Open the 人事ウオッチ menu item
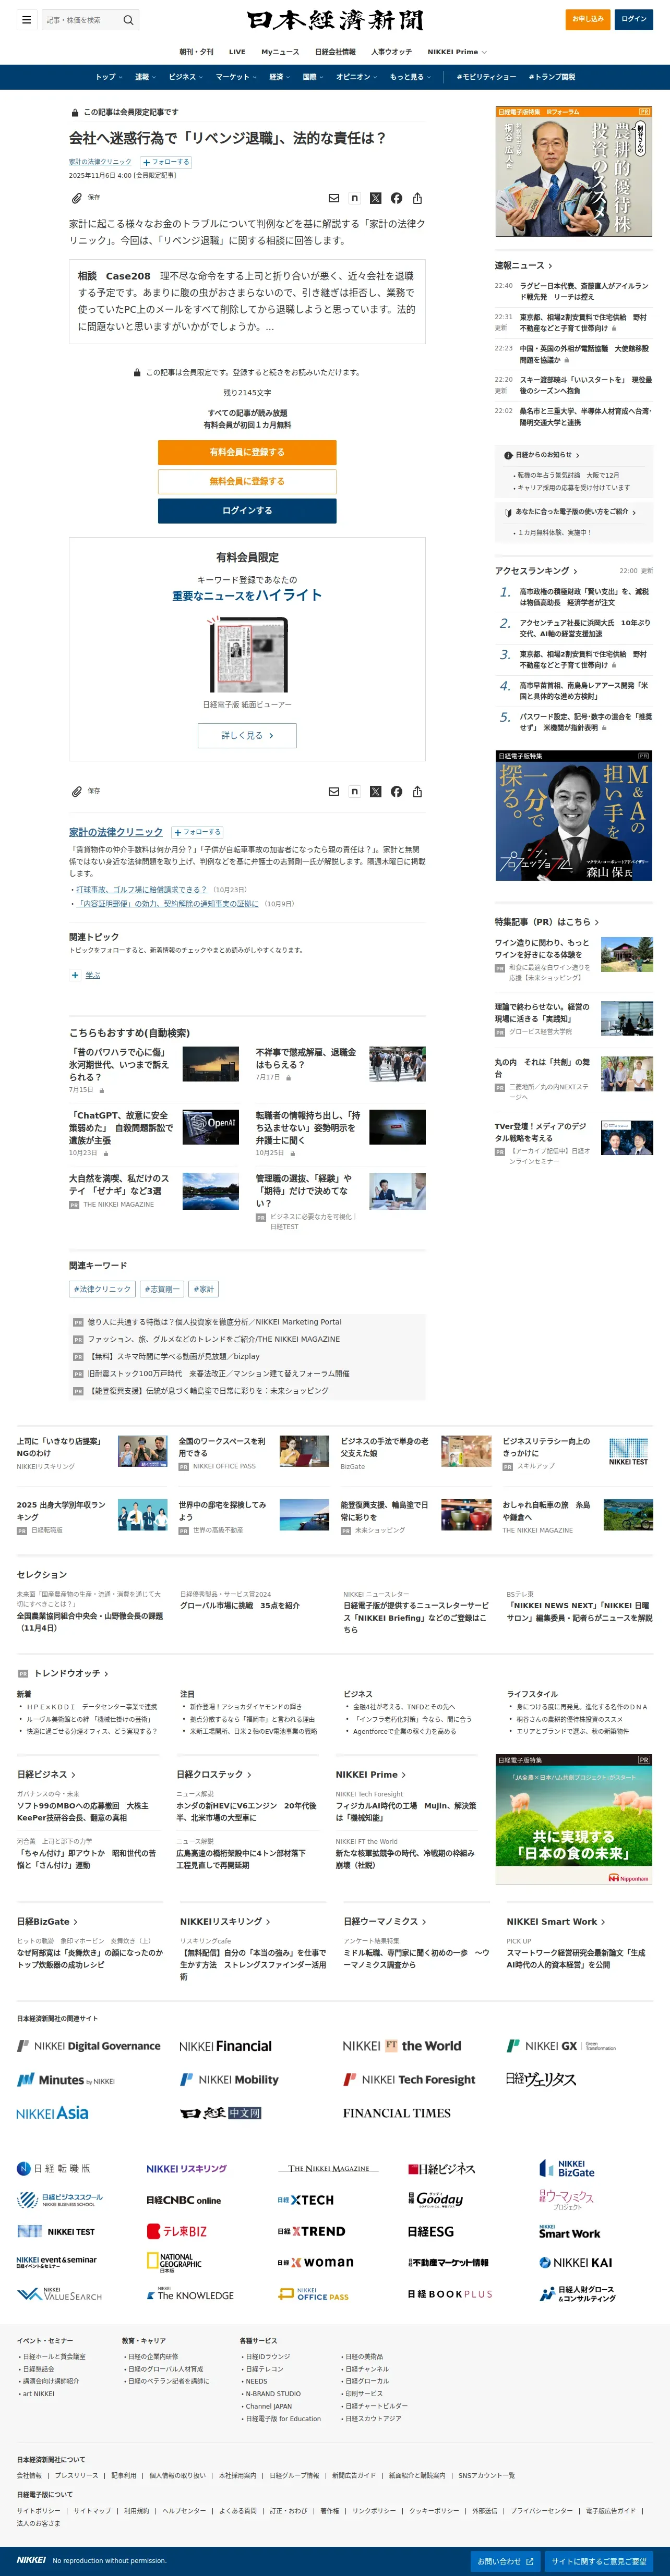The height and width of the screenshot is (2576, 670). [391, 52]
